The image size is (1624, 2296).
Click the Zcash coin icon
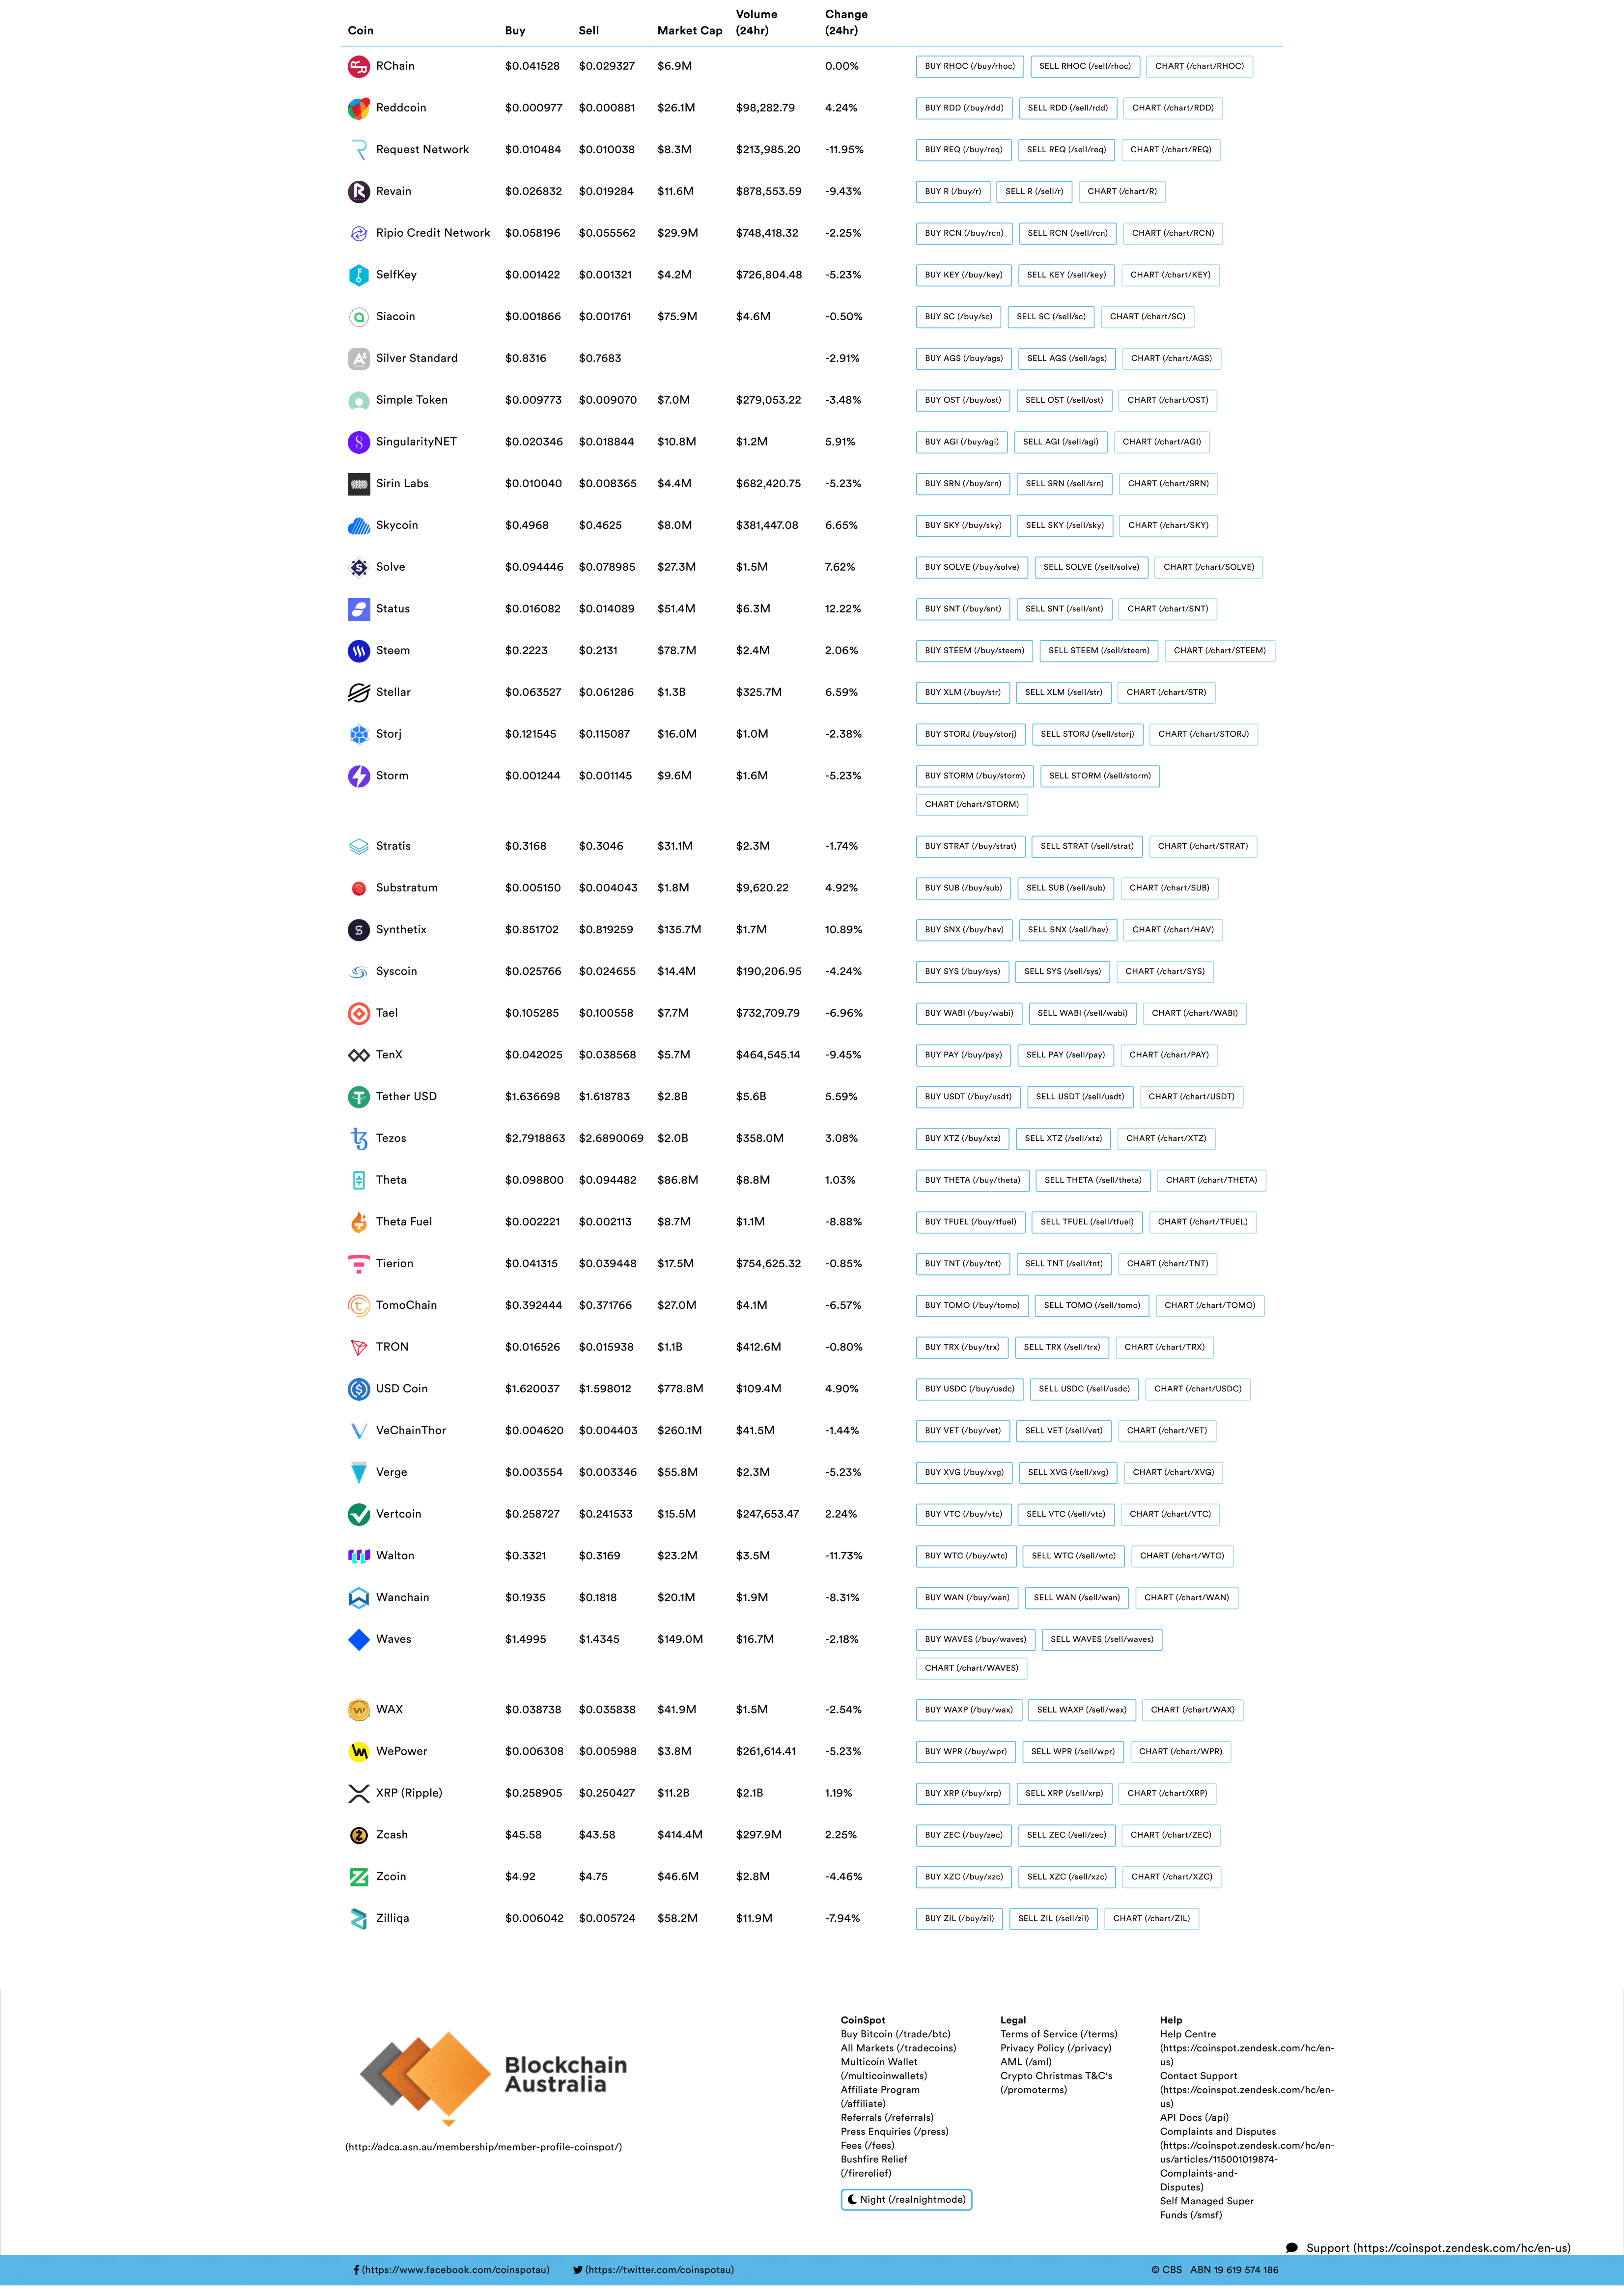pyautogui.click(x=358, y=1836)
